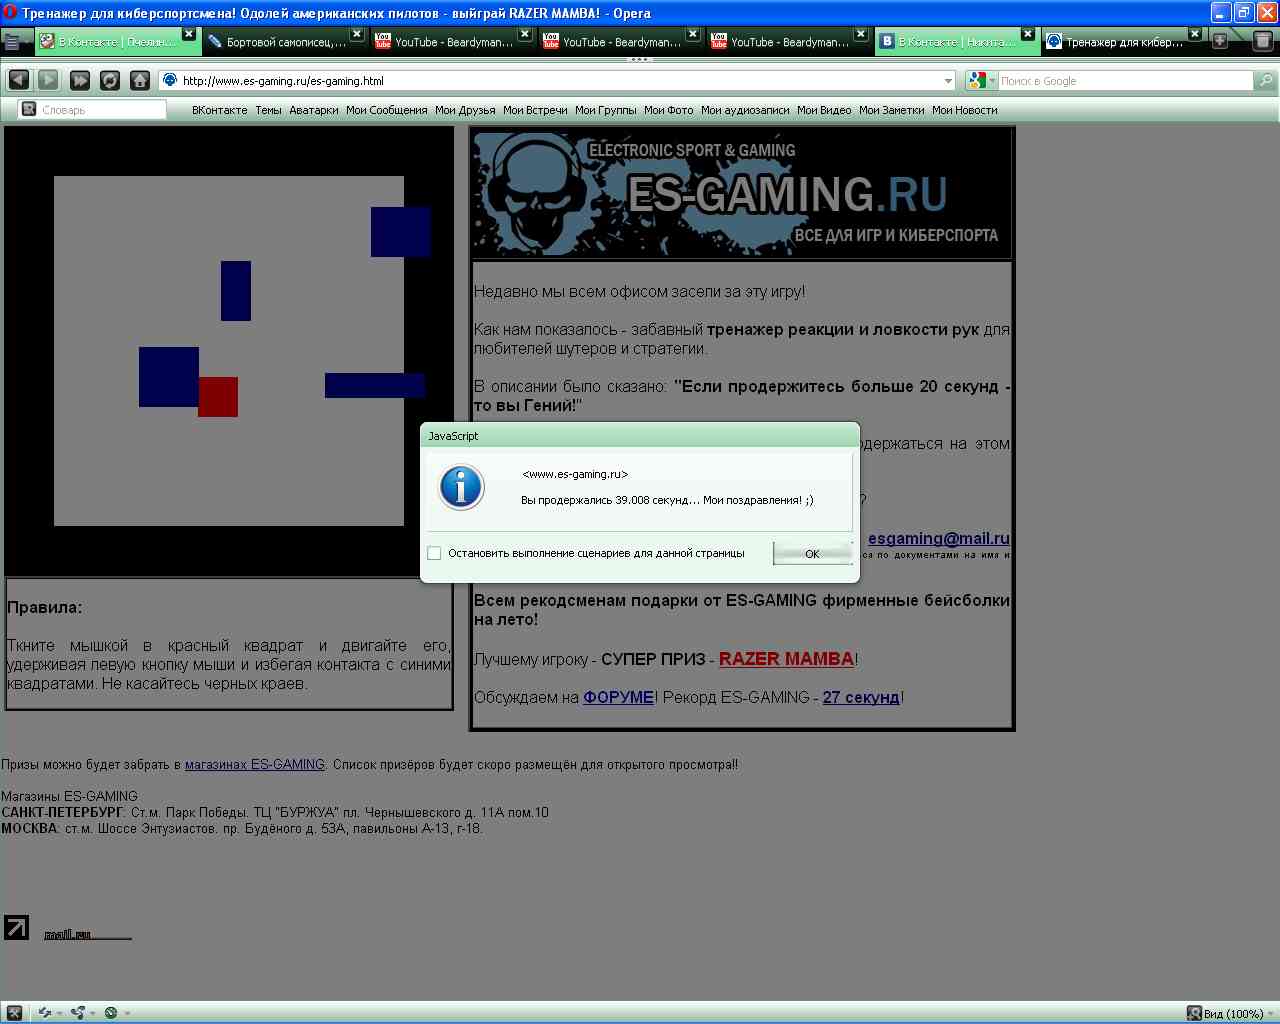Click the red square in the game
This screenshot has height=1024, width=1280.
click(x=218, y=397)
